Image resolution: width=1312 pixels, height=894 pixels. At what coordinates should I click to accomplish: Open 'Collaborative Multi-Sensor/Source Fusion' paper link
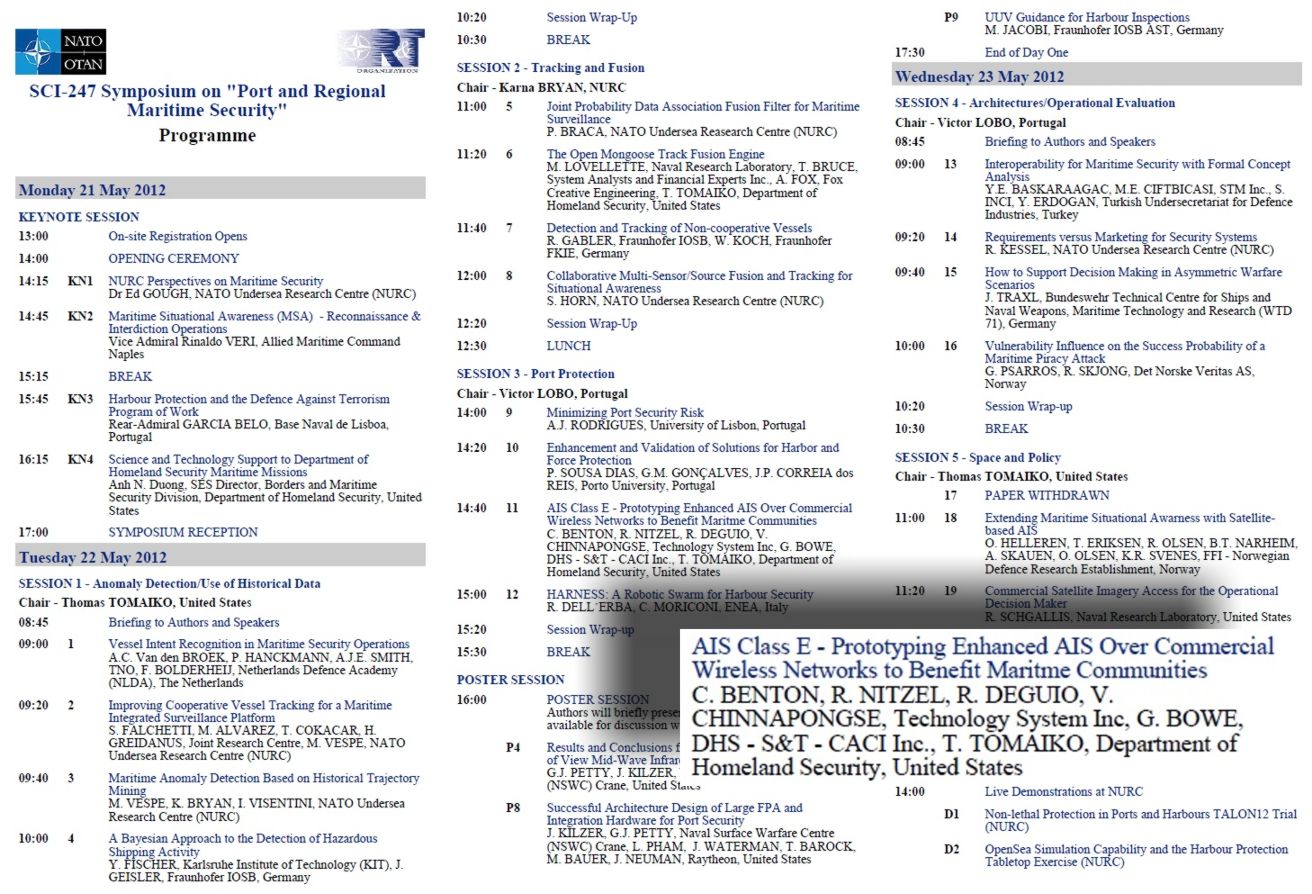[700, 282]
